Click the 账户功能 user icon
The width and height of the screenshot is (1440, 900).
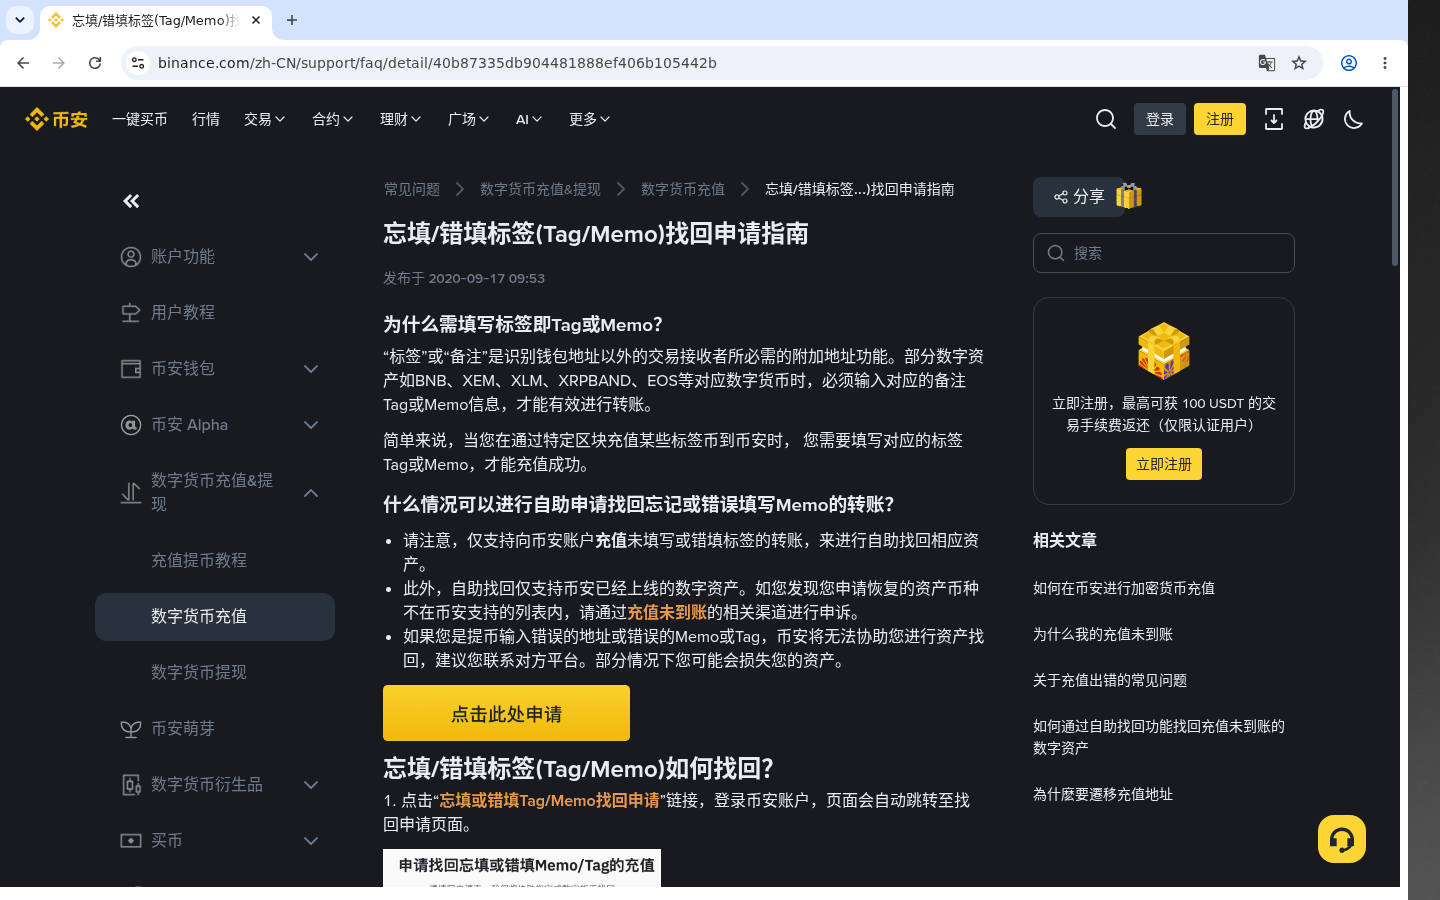(x=131, y=257)
